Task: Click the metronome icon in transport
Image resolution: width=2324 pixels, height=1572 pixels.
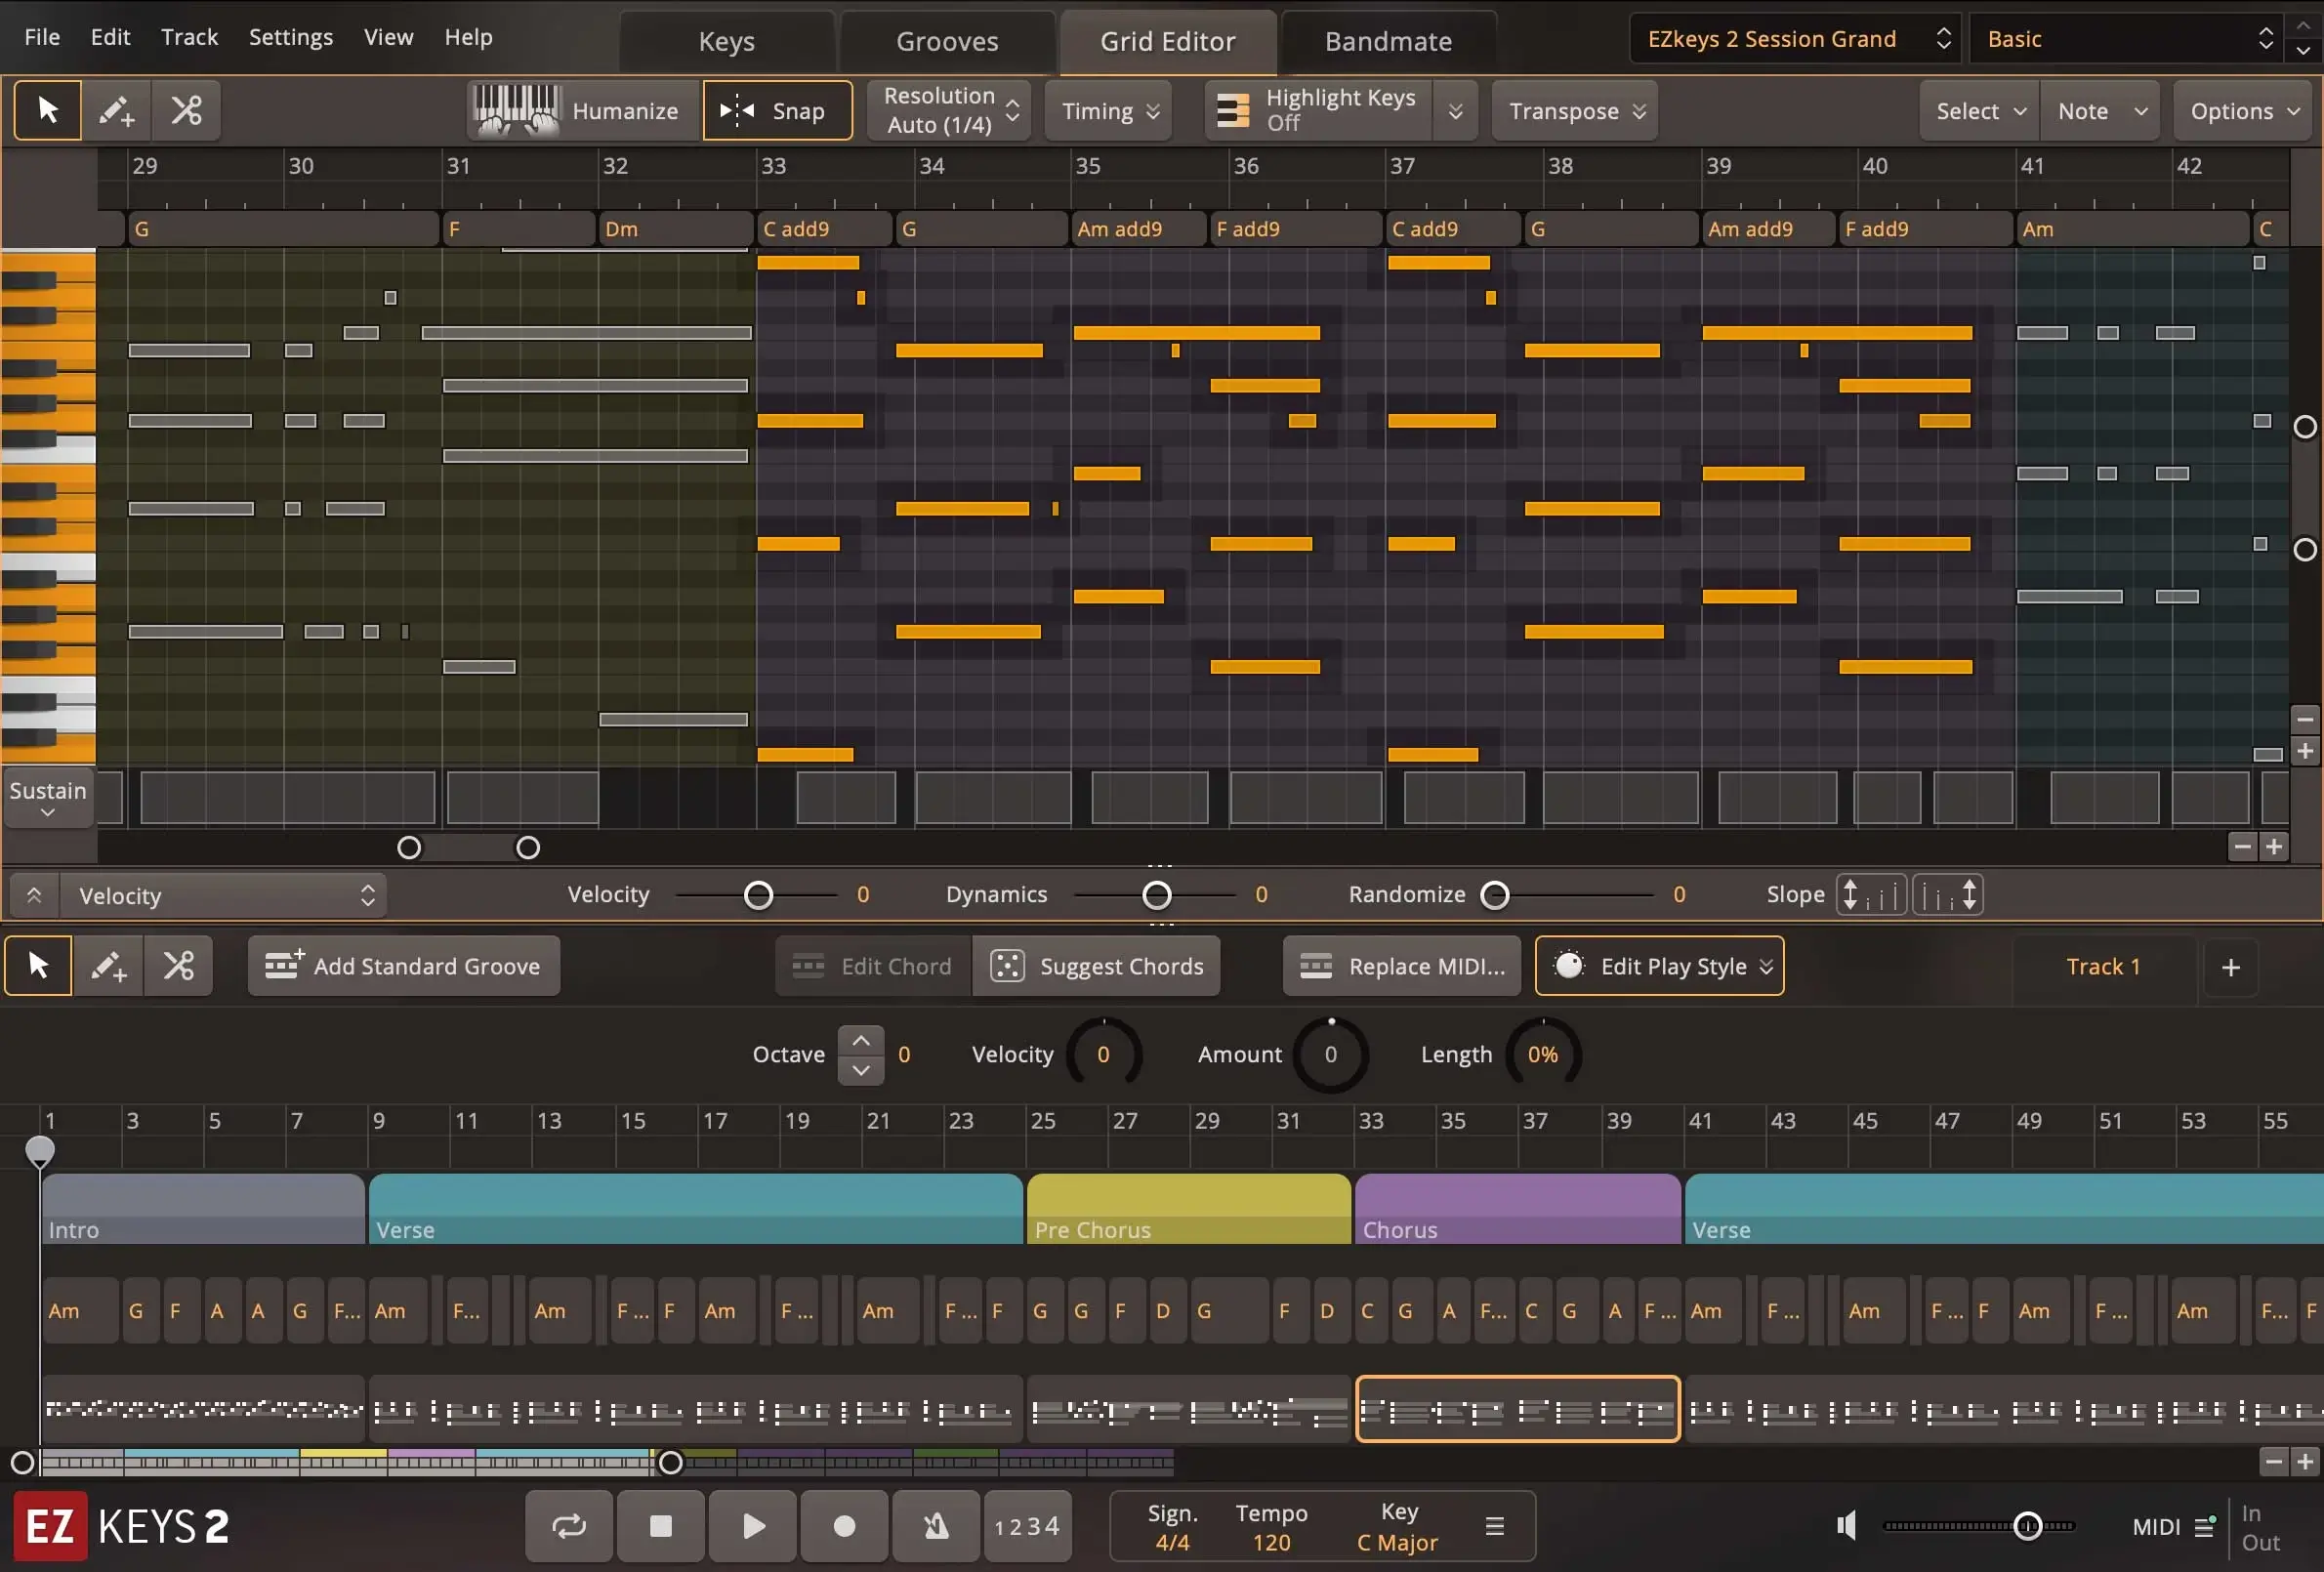Action: pyautogui.click(x=935, y=1526)
